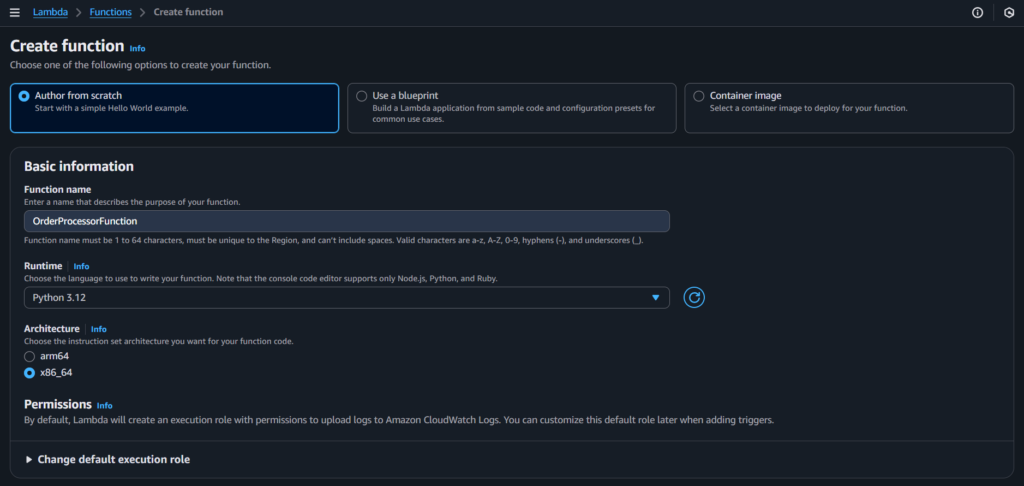The image size is (1024, 486).
Task: Open the info panel icon at top right
Action: 977,12
